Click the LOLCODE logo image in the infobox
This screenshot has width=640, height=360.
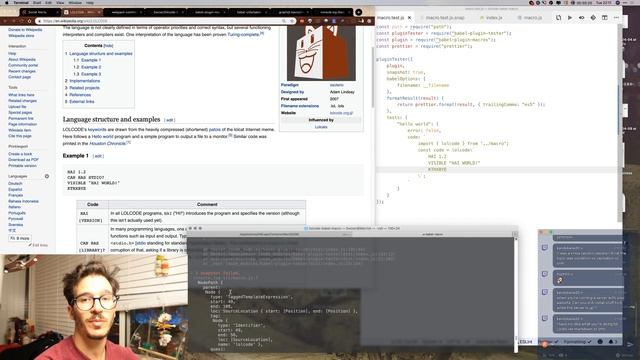(x=321, y=53)
